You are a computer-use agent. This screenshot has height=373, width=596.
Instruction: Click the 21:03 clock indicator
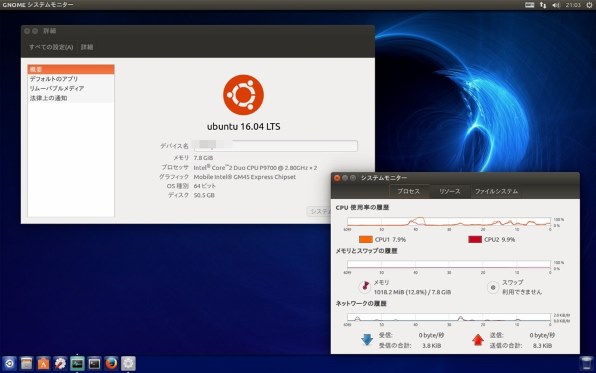pos(573,5)
